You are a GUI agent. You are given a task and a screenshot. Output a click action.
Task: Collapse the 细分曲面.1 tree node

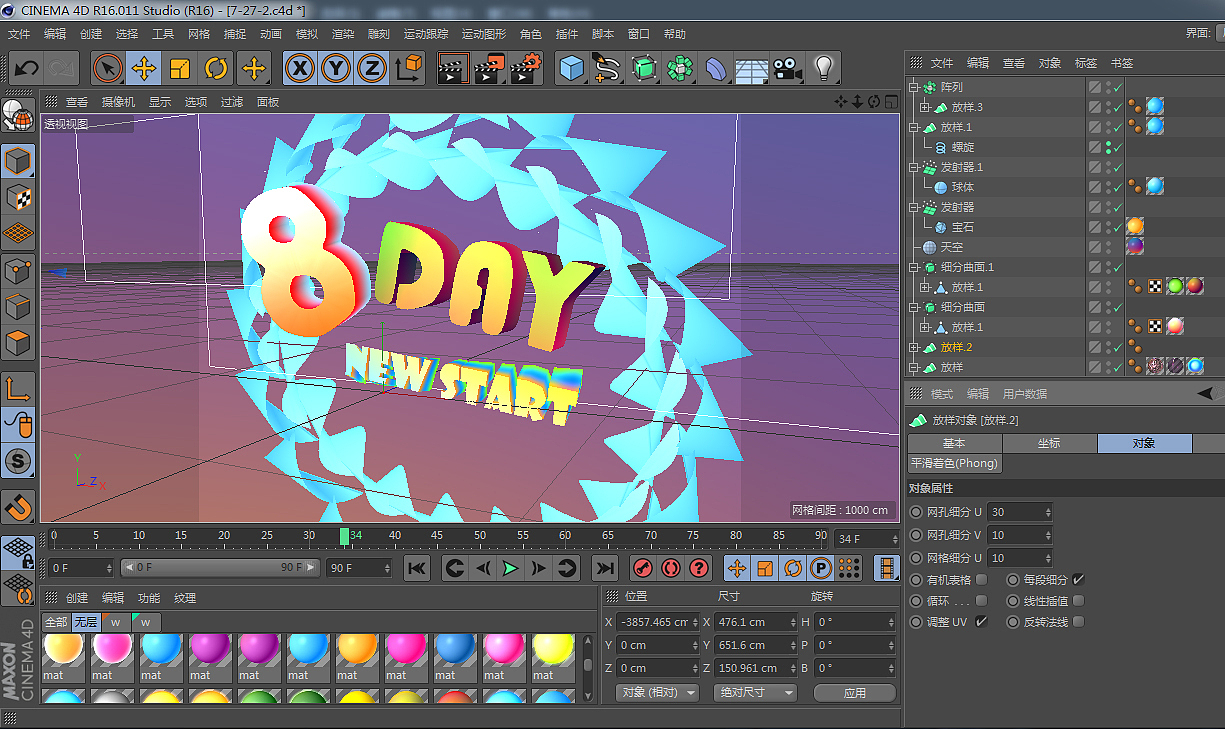(x=914, y=267)
